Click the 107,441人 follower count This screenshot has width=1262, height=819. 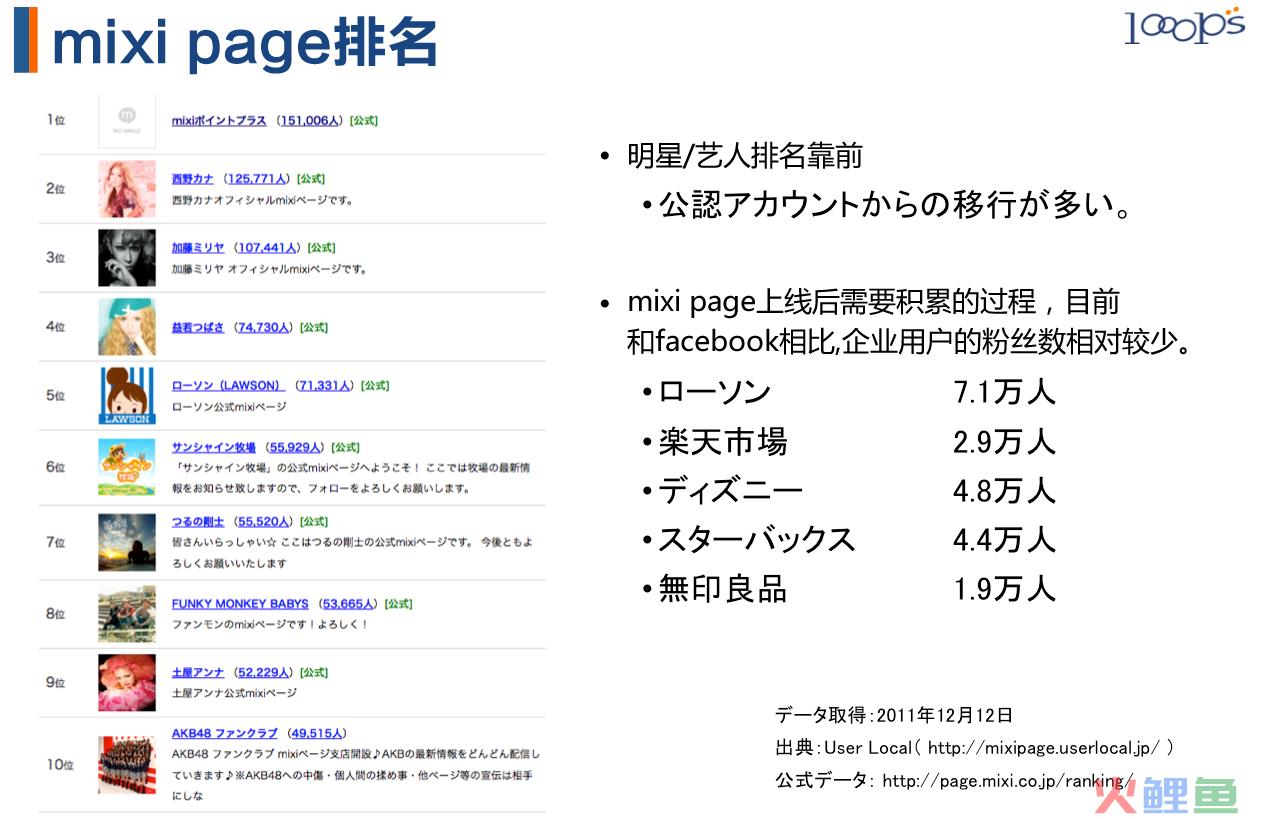(x=269, y=247)
